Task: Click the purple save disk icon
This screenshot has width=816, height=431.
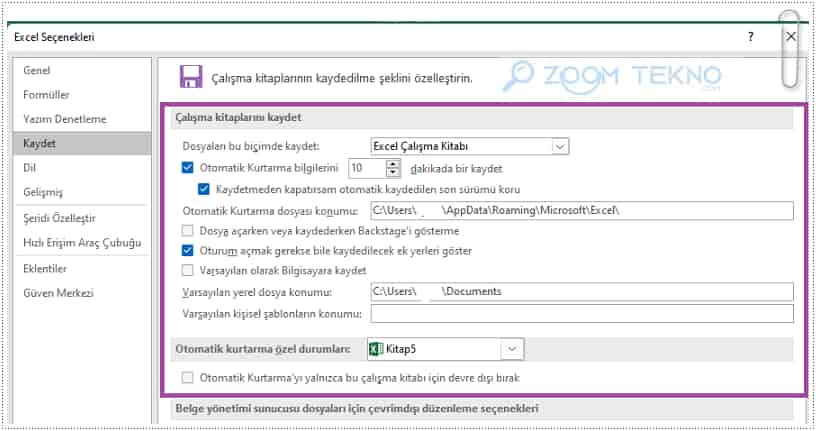Action: (x=191, y=77)
